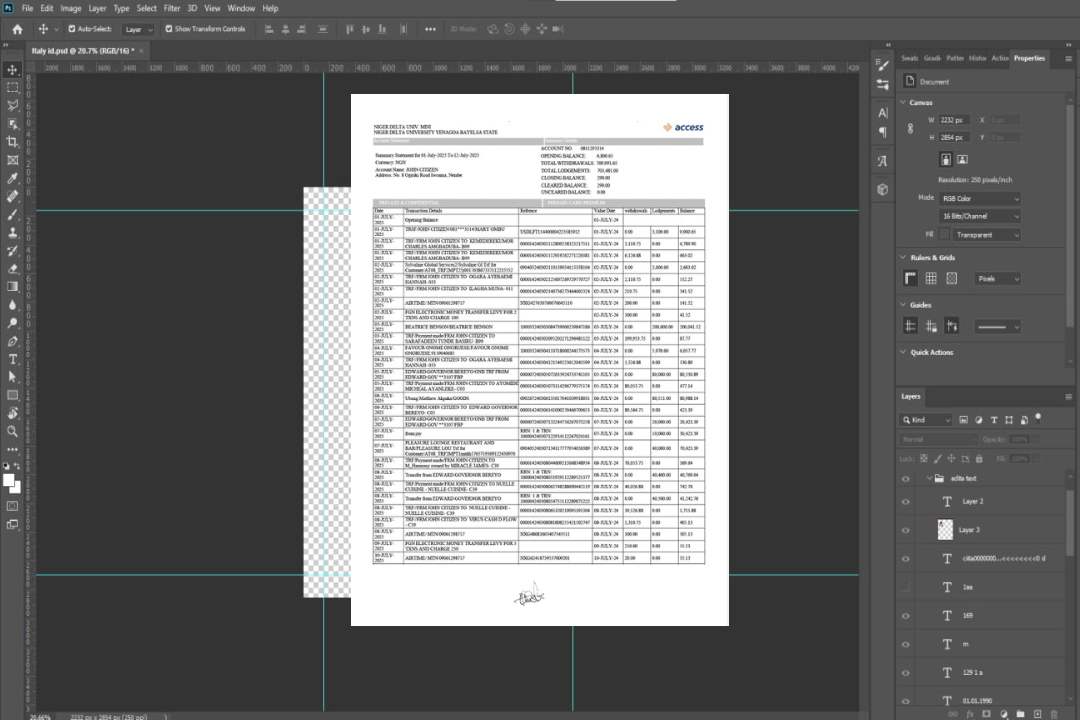Open the Filter menu

[x=172, y=8]
